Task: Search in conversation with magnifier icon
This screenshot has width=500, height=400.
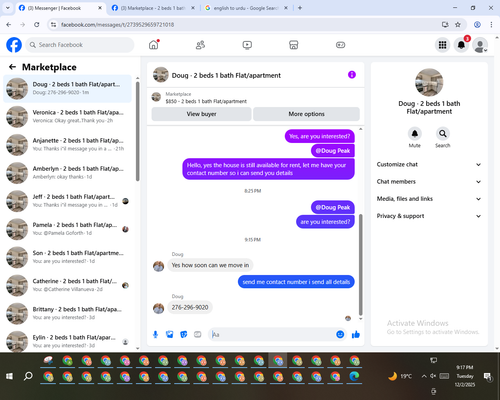Action: pos(443,134)
